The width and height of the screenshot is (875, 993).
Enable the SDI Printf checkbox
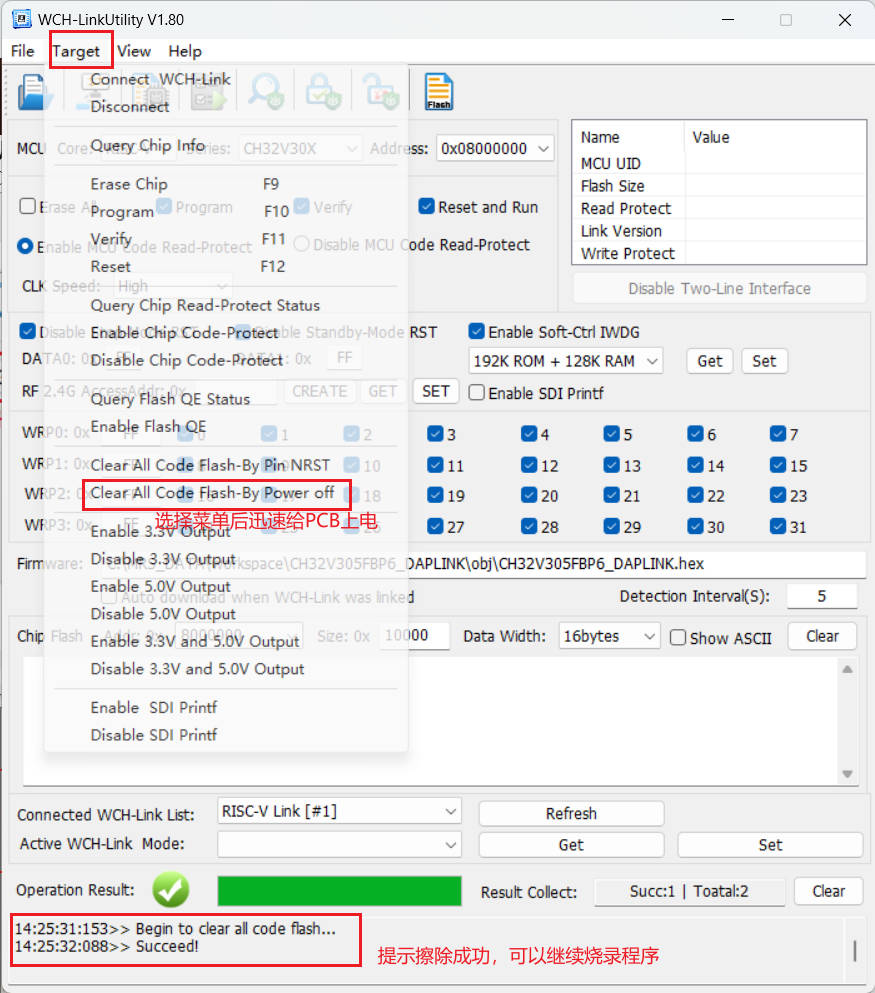tap(476, 393)
